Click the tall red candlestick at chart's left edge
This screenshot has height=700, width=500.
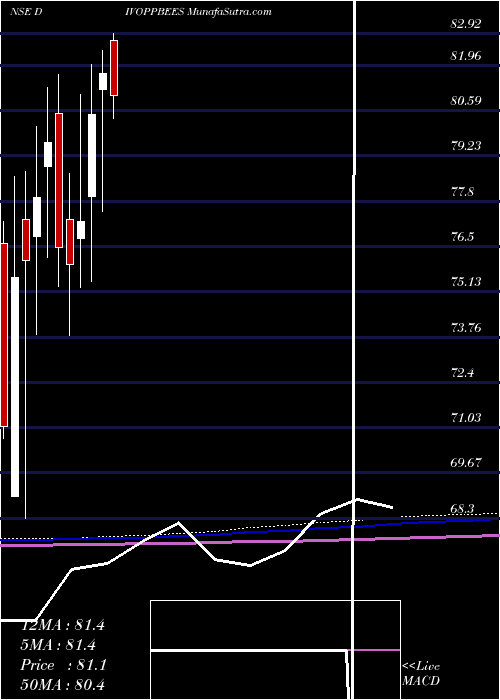(4, 335)
